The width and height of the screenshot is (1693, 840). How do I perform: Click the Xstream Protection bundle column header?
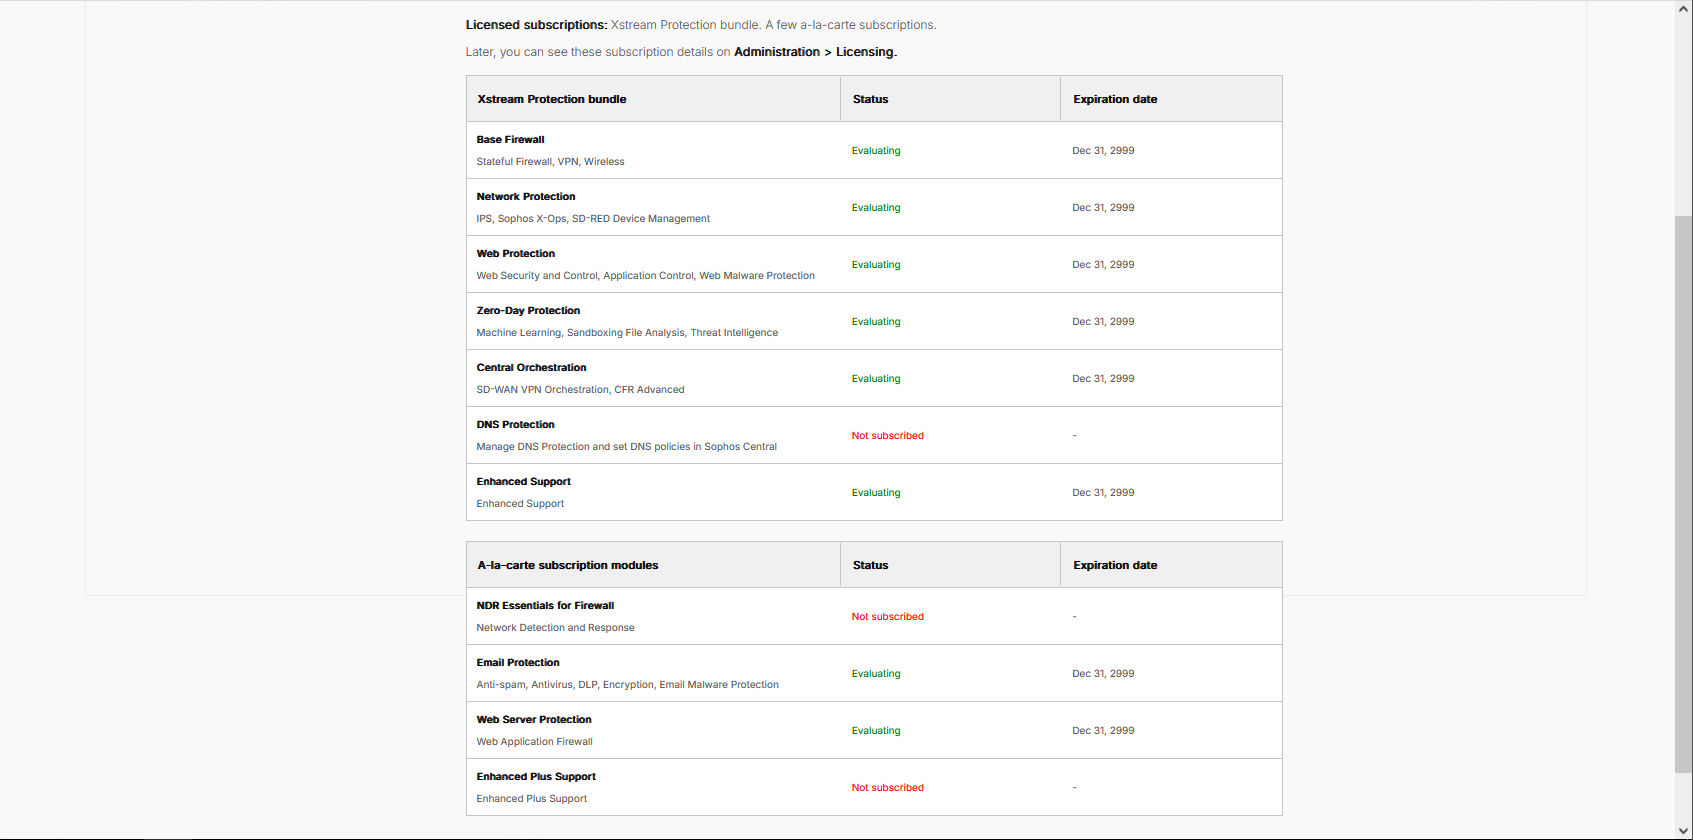(552, 99)
